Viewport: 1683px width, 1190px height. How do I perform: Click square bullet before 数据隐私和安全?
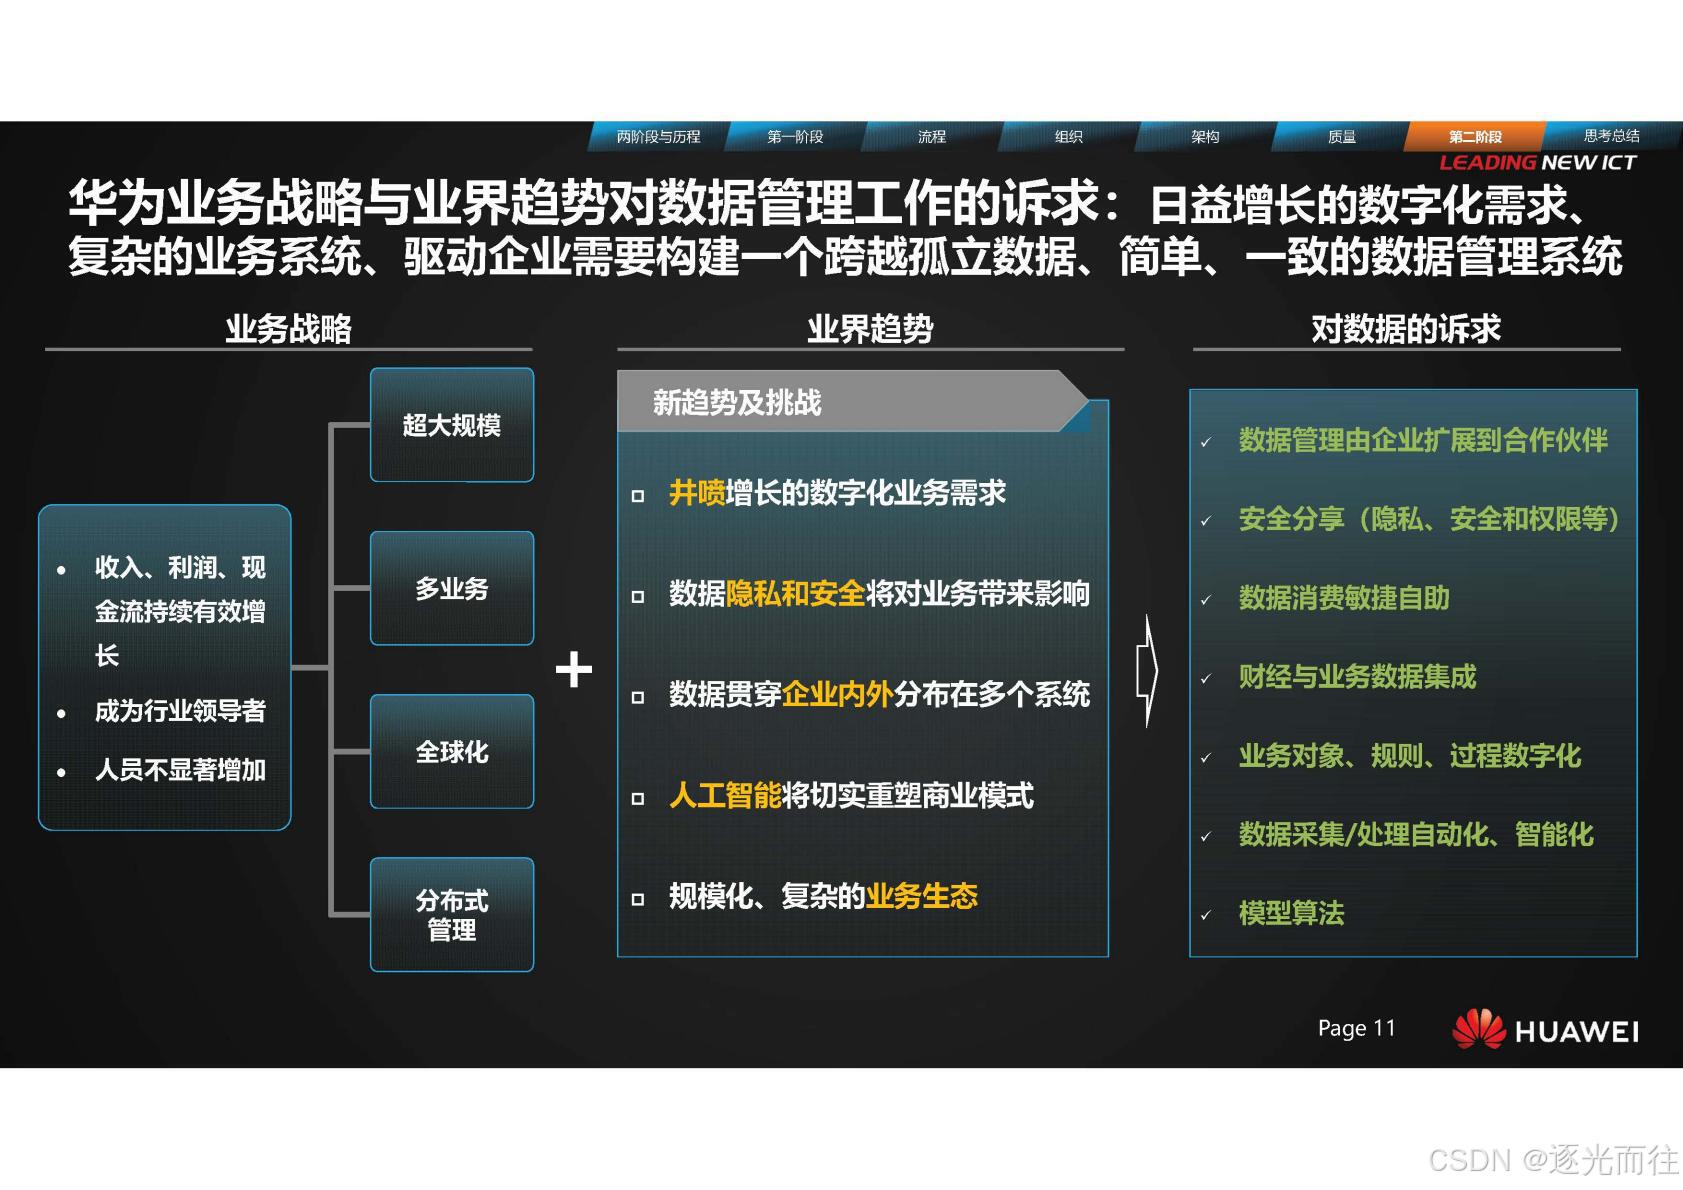[x=638, y=597]
